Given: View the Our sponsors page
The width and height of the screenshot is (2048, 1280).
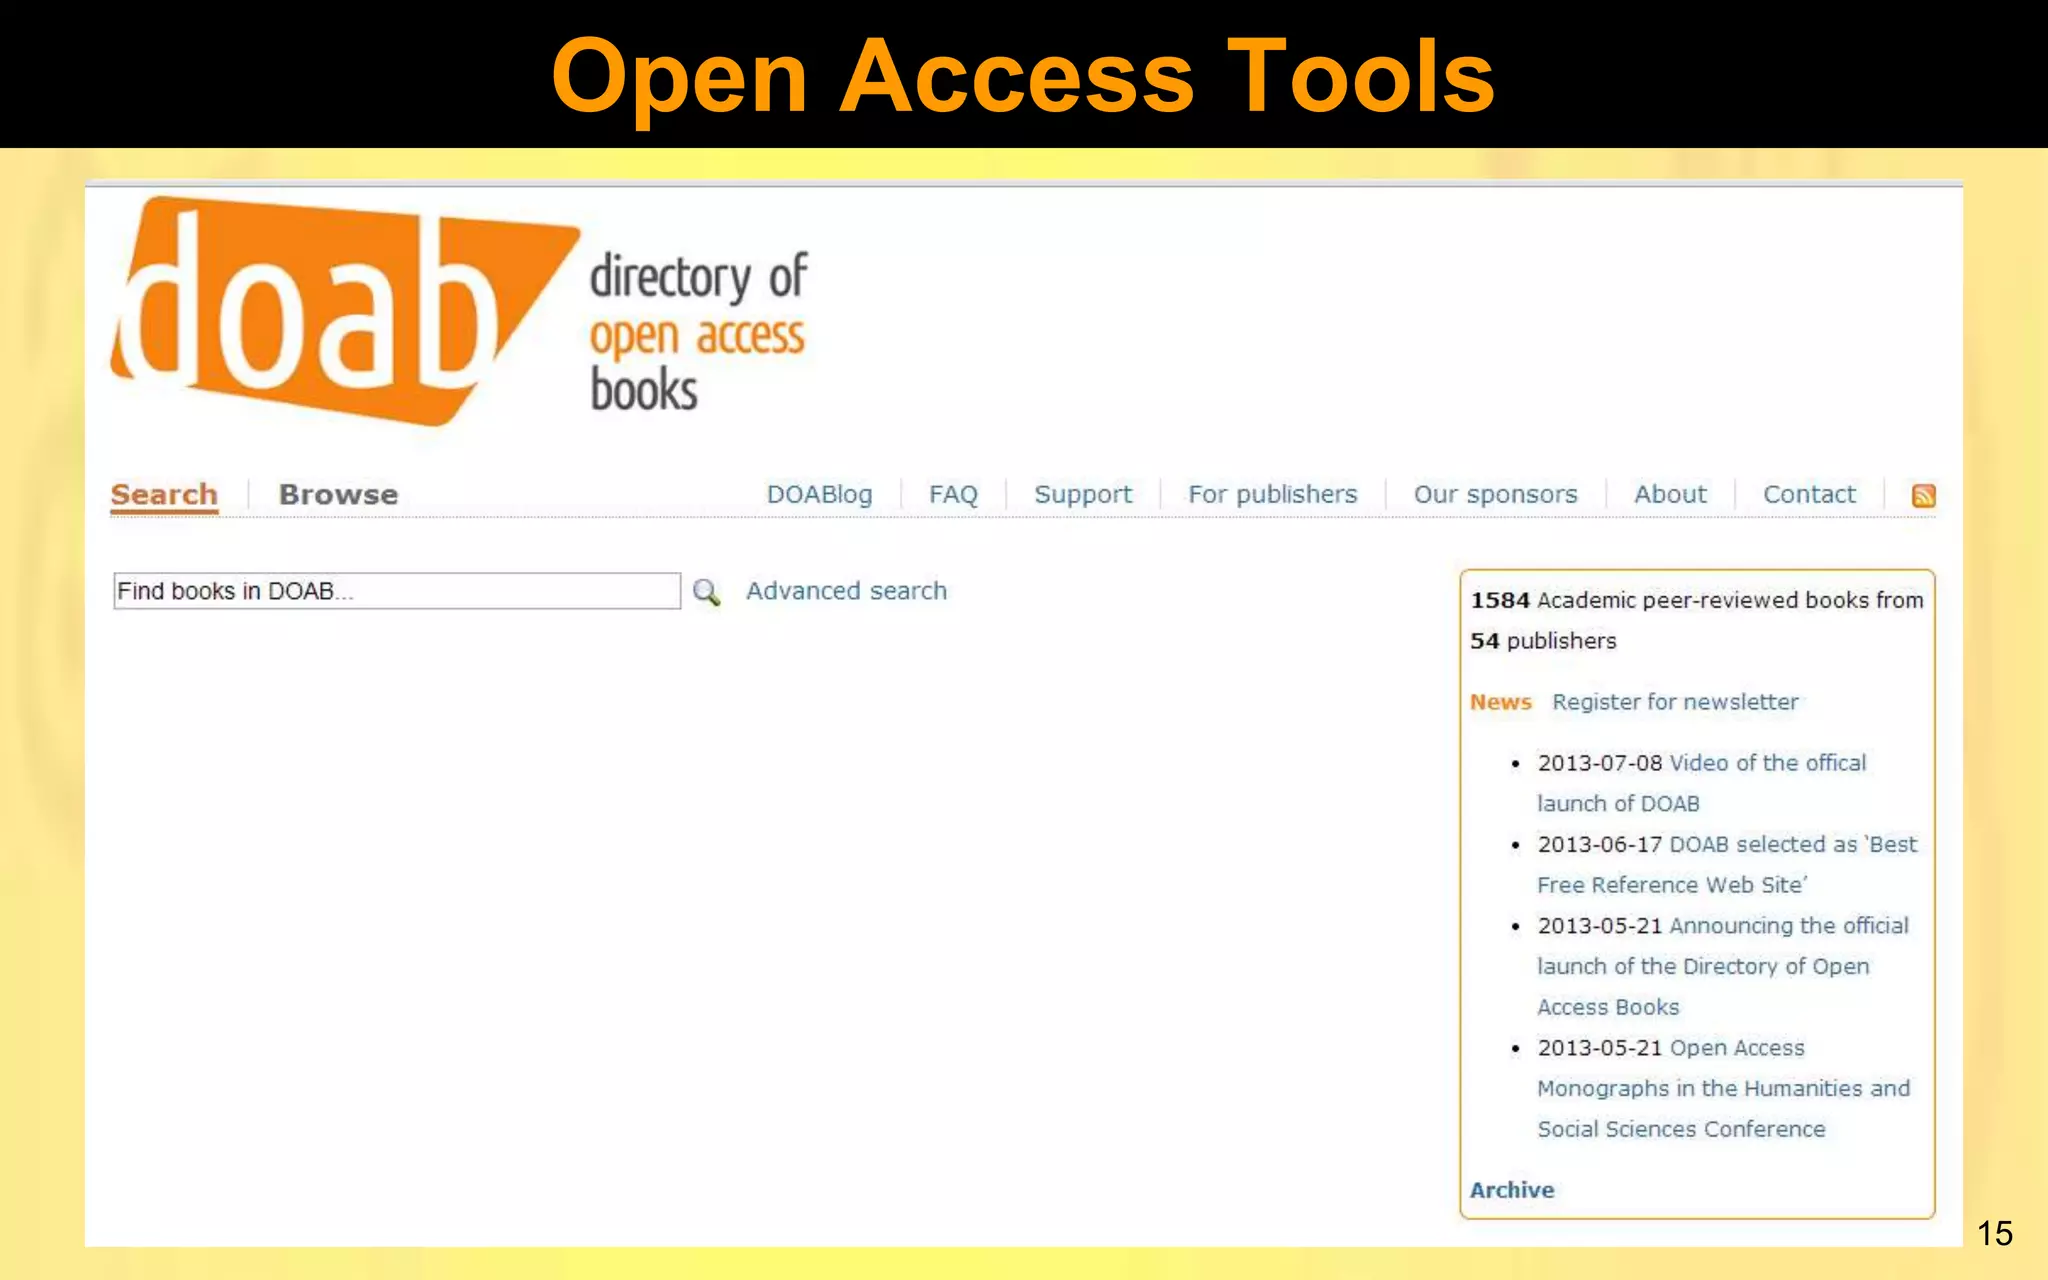Looking at the screenshot, I should tap(1495, 495).
